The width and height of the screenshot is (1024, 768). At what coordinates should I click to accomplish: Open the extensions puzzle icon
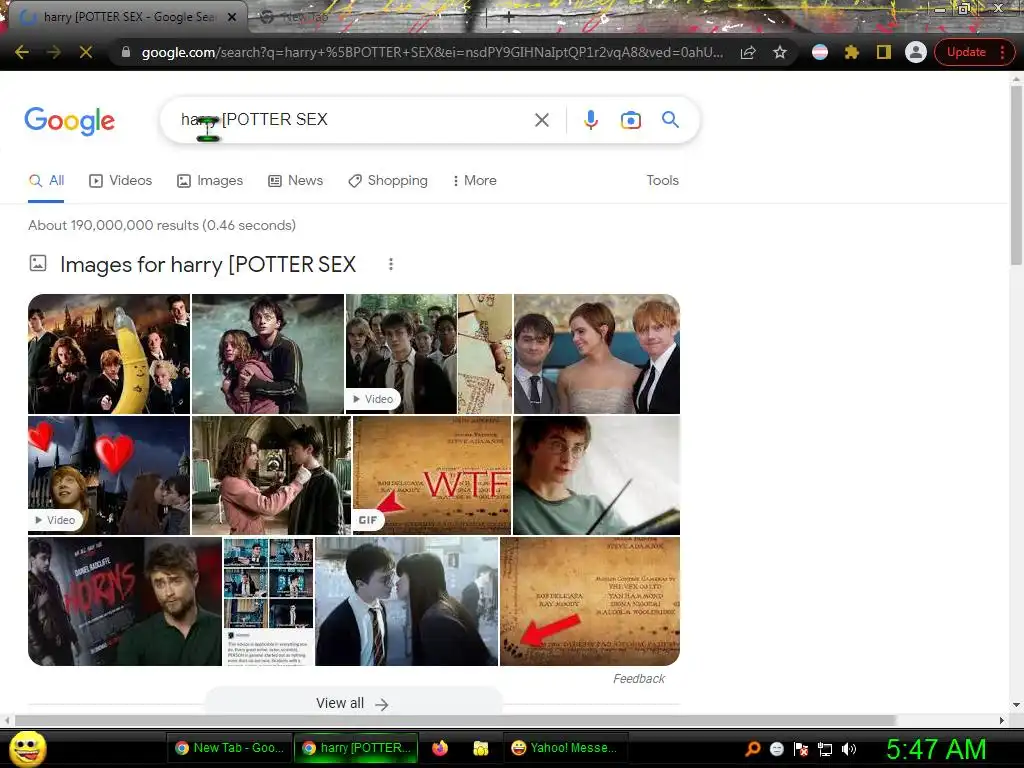tap(852, 52)
